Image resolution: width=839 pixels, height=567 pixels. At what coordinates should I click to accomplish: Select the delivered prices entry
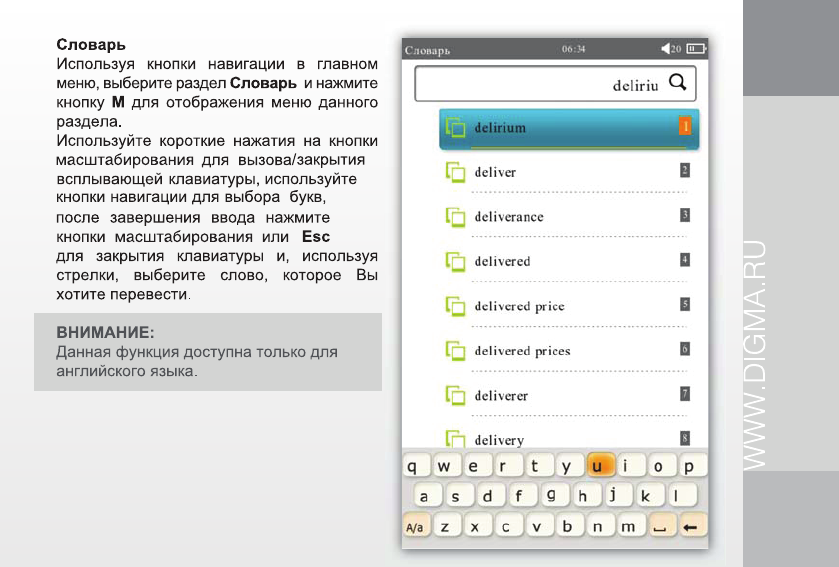click(569, 351)
